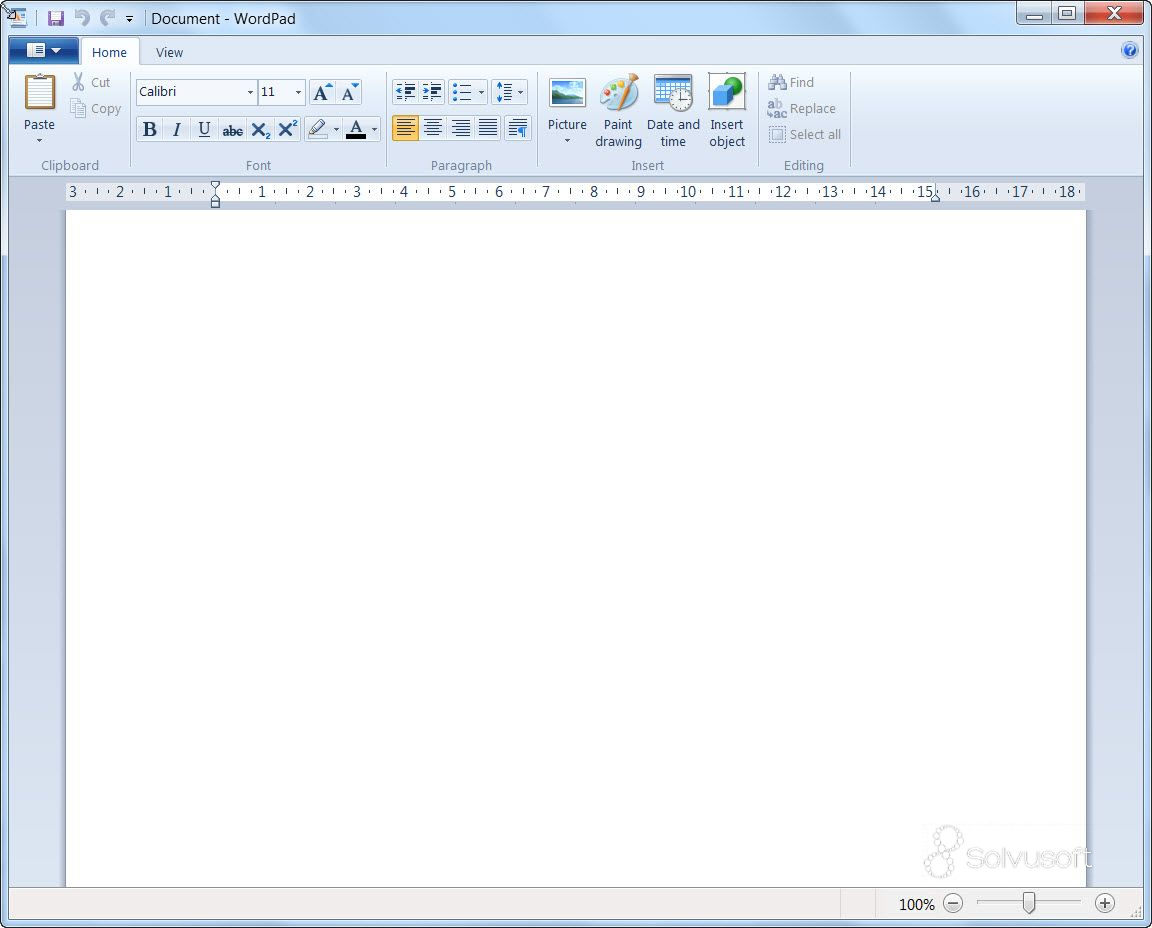Click the Cut scissors command

click(91, 82)
